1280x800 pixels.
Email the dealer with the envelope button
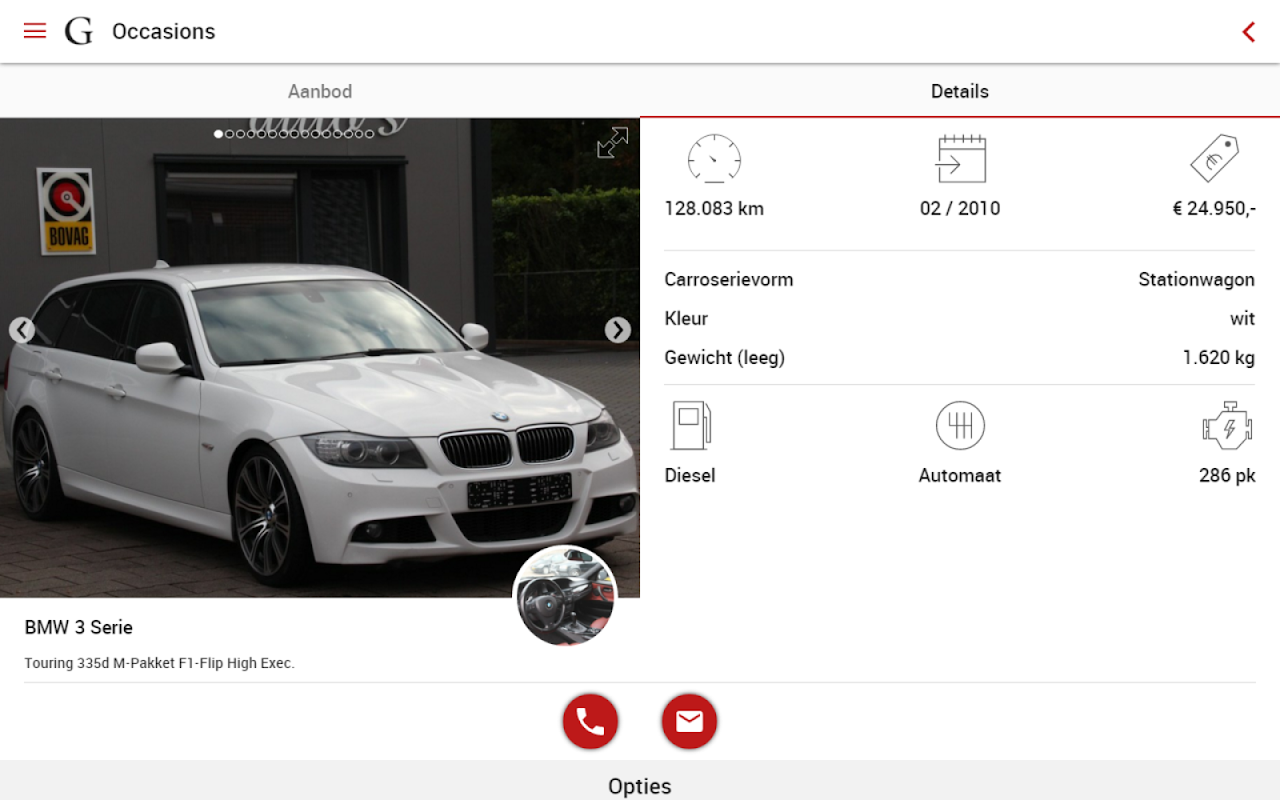[x=689, y=721]
